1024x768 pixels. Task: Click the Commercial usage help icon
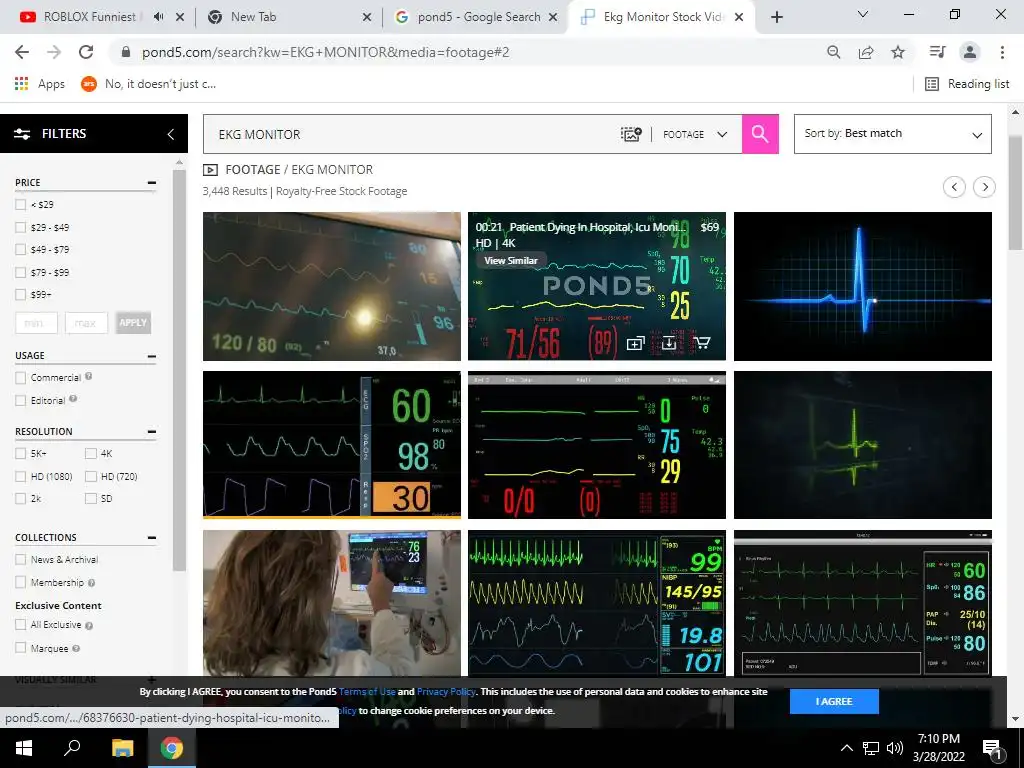pyautogui.click(x=88, y=376)
